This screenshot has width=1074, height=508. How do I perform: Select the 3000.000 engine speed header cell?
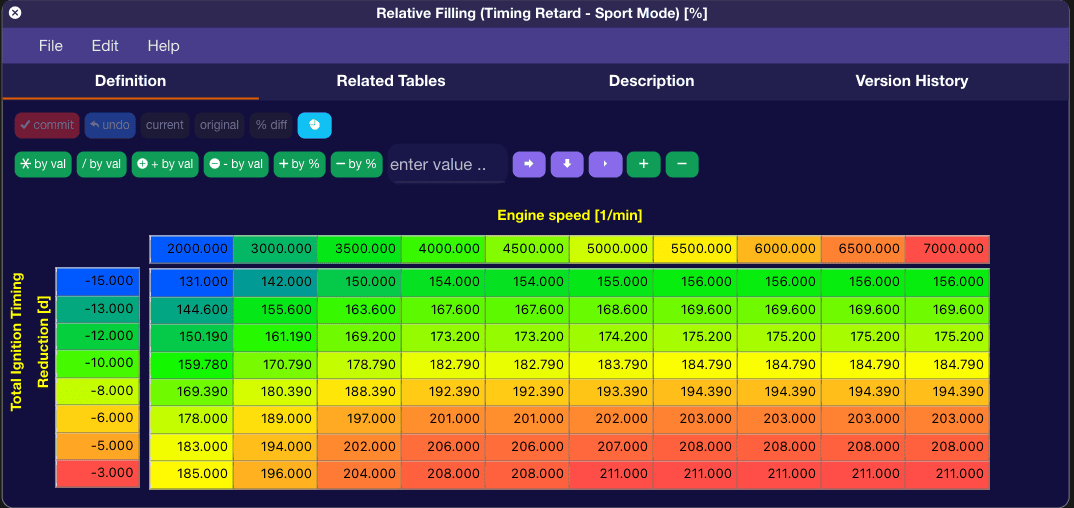coord(275,249)
